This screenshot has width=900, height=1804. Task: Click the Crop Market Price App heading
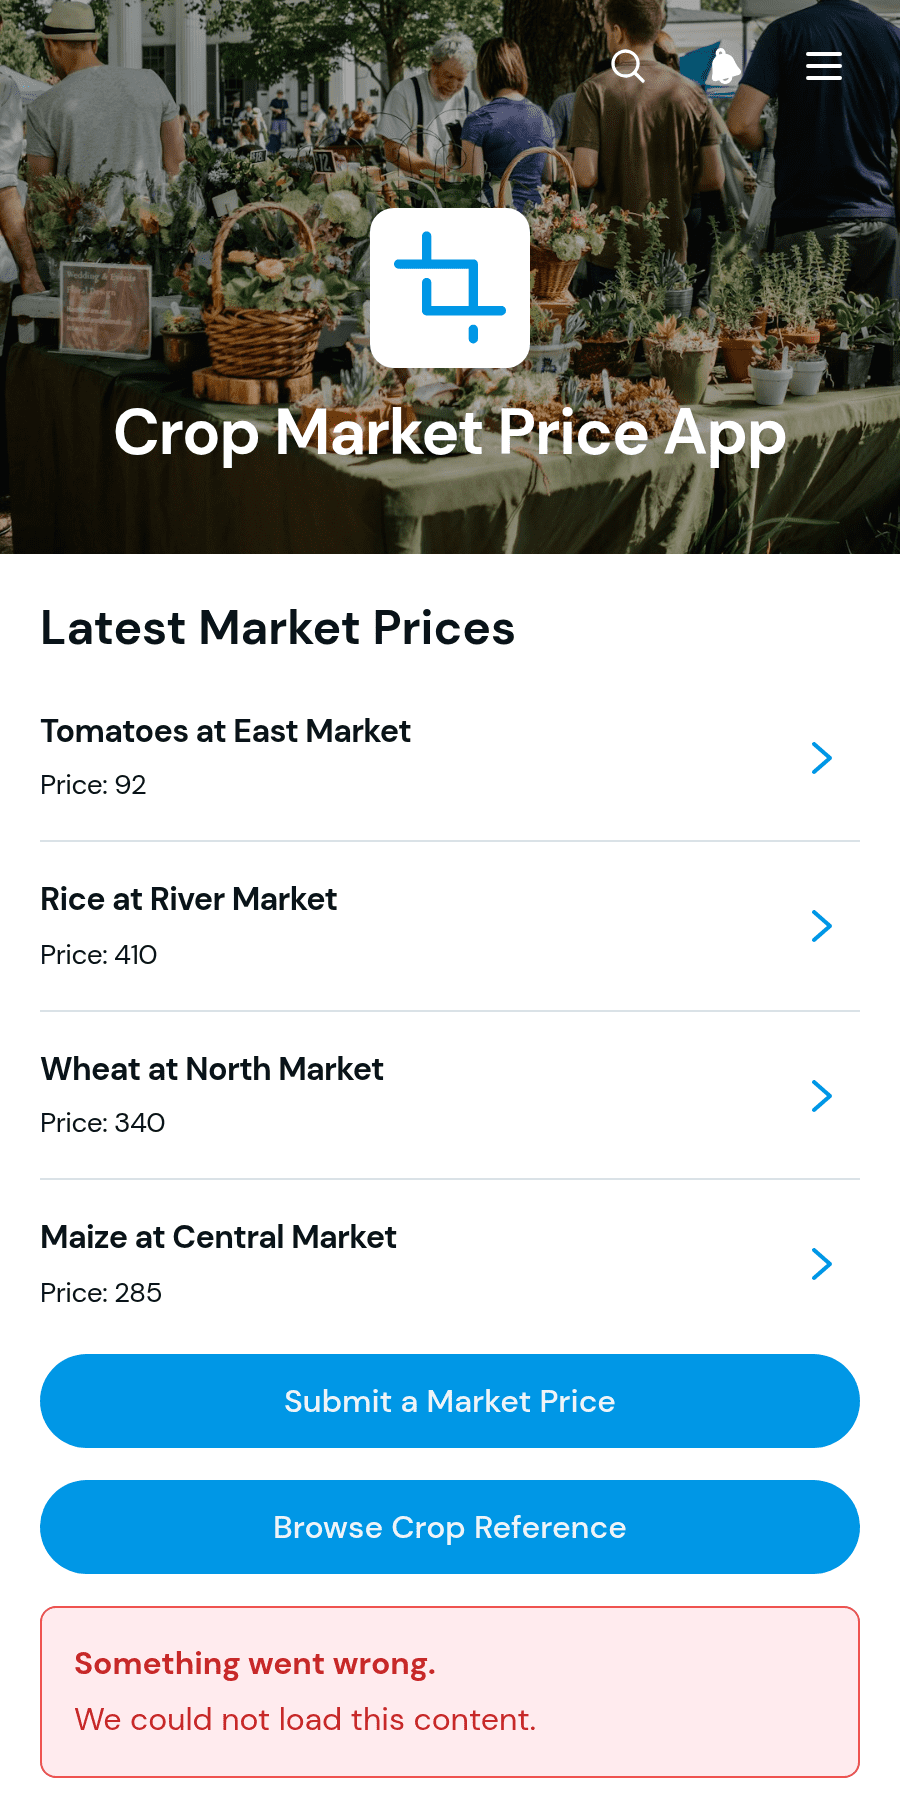(450, 433)
